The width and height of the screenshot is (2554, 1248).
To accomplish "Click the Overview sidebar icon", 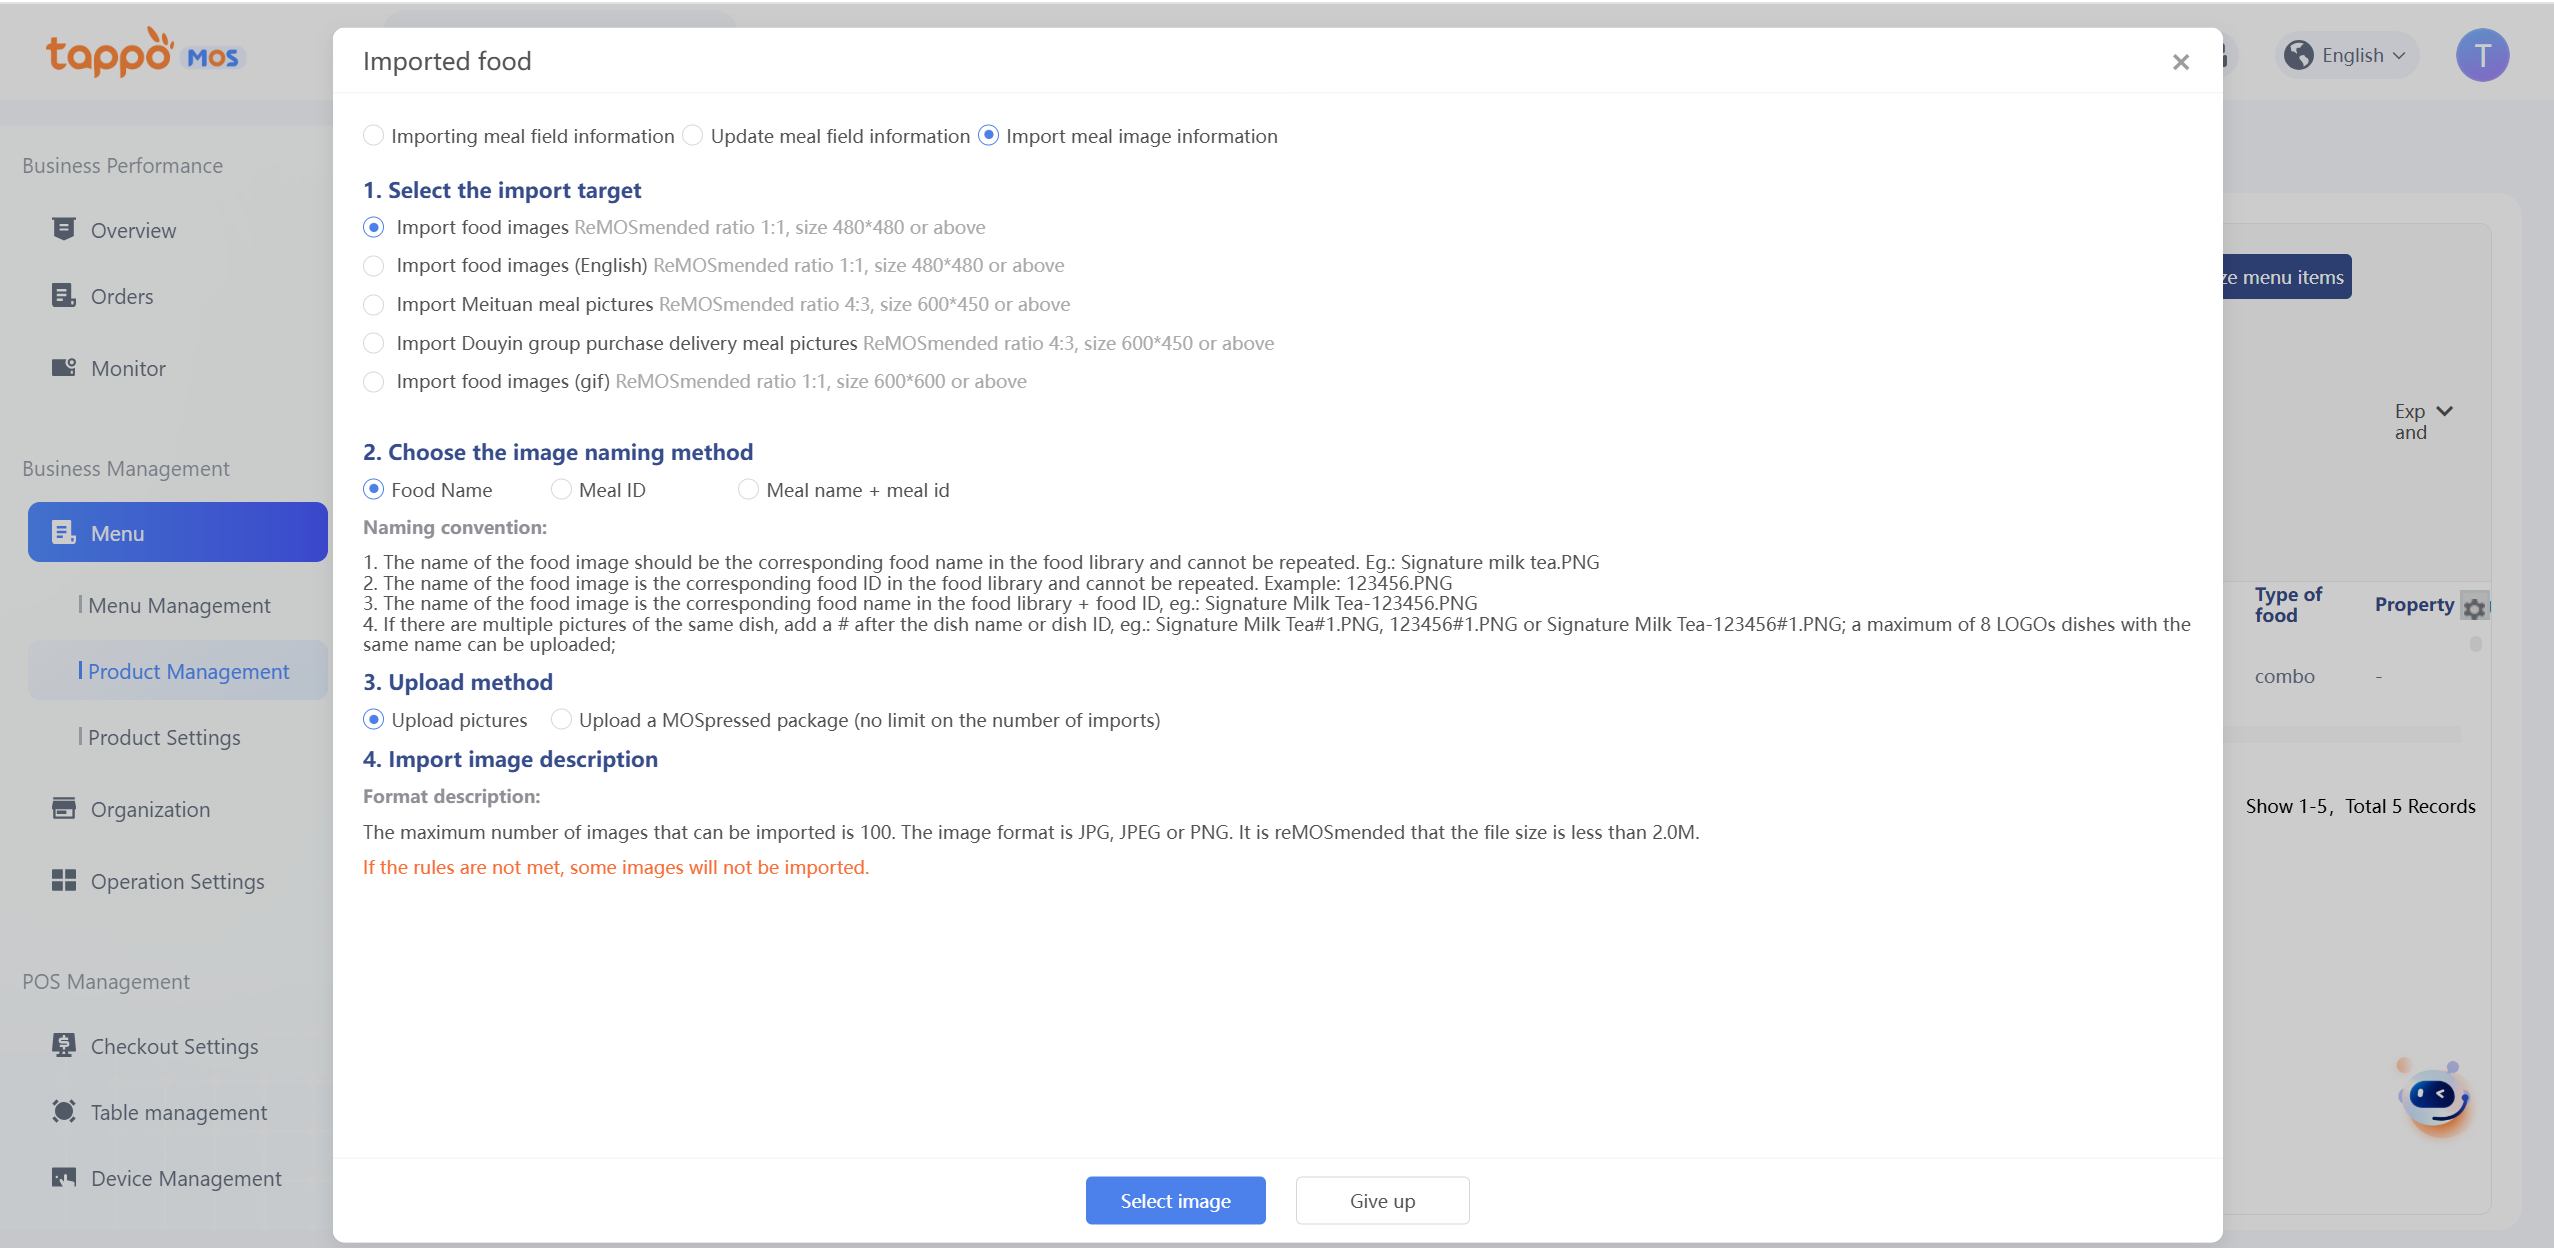I will pyautogui.click(x=64, y=229).
